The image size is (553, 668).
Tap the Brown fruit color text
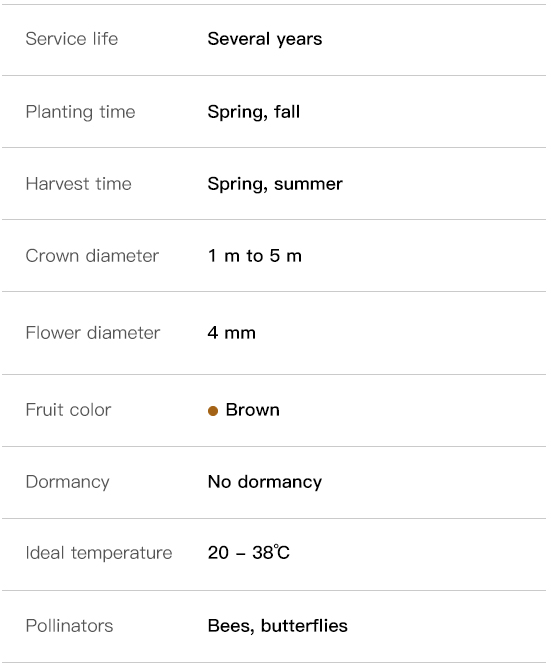point(253,410)
